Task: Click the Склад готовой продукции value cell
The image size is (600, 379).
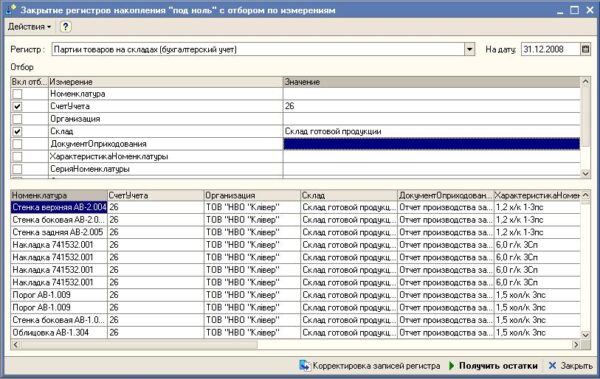Action: coord(431,131)
